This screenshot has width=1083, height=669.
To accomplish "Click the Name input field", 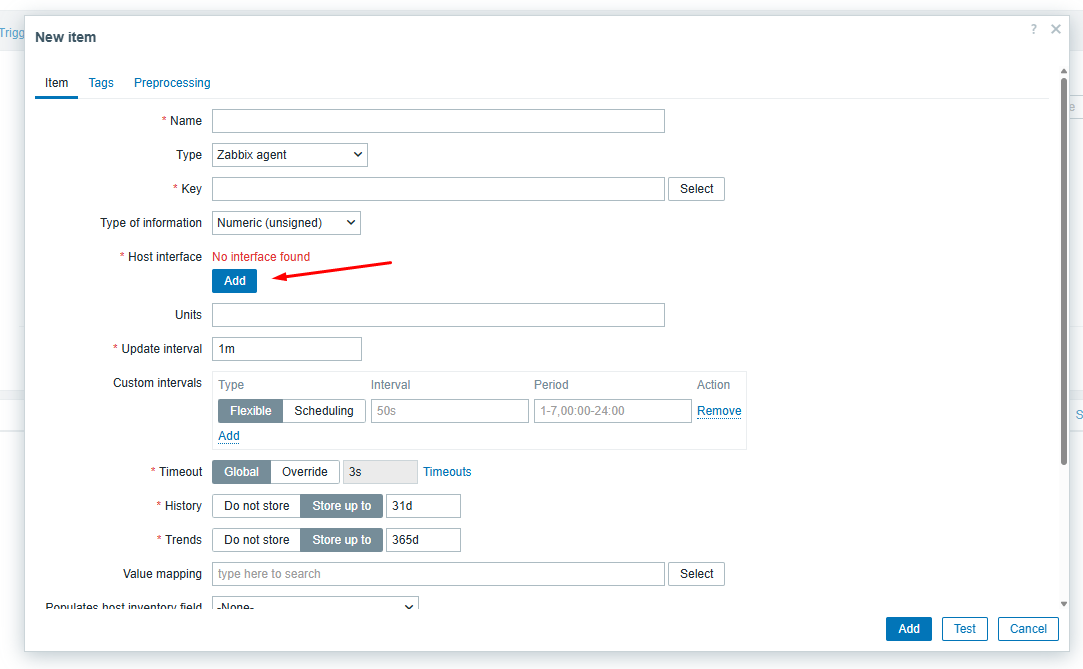I will pyautogui.click(x=438, y=121).
